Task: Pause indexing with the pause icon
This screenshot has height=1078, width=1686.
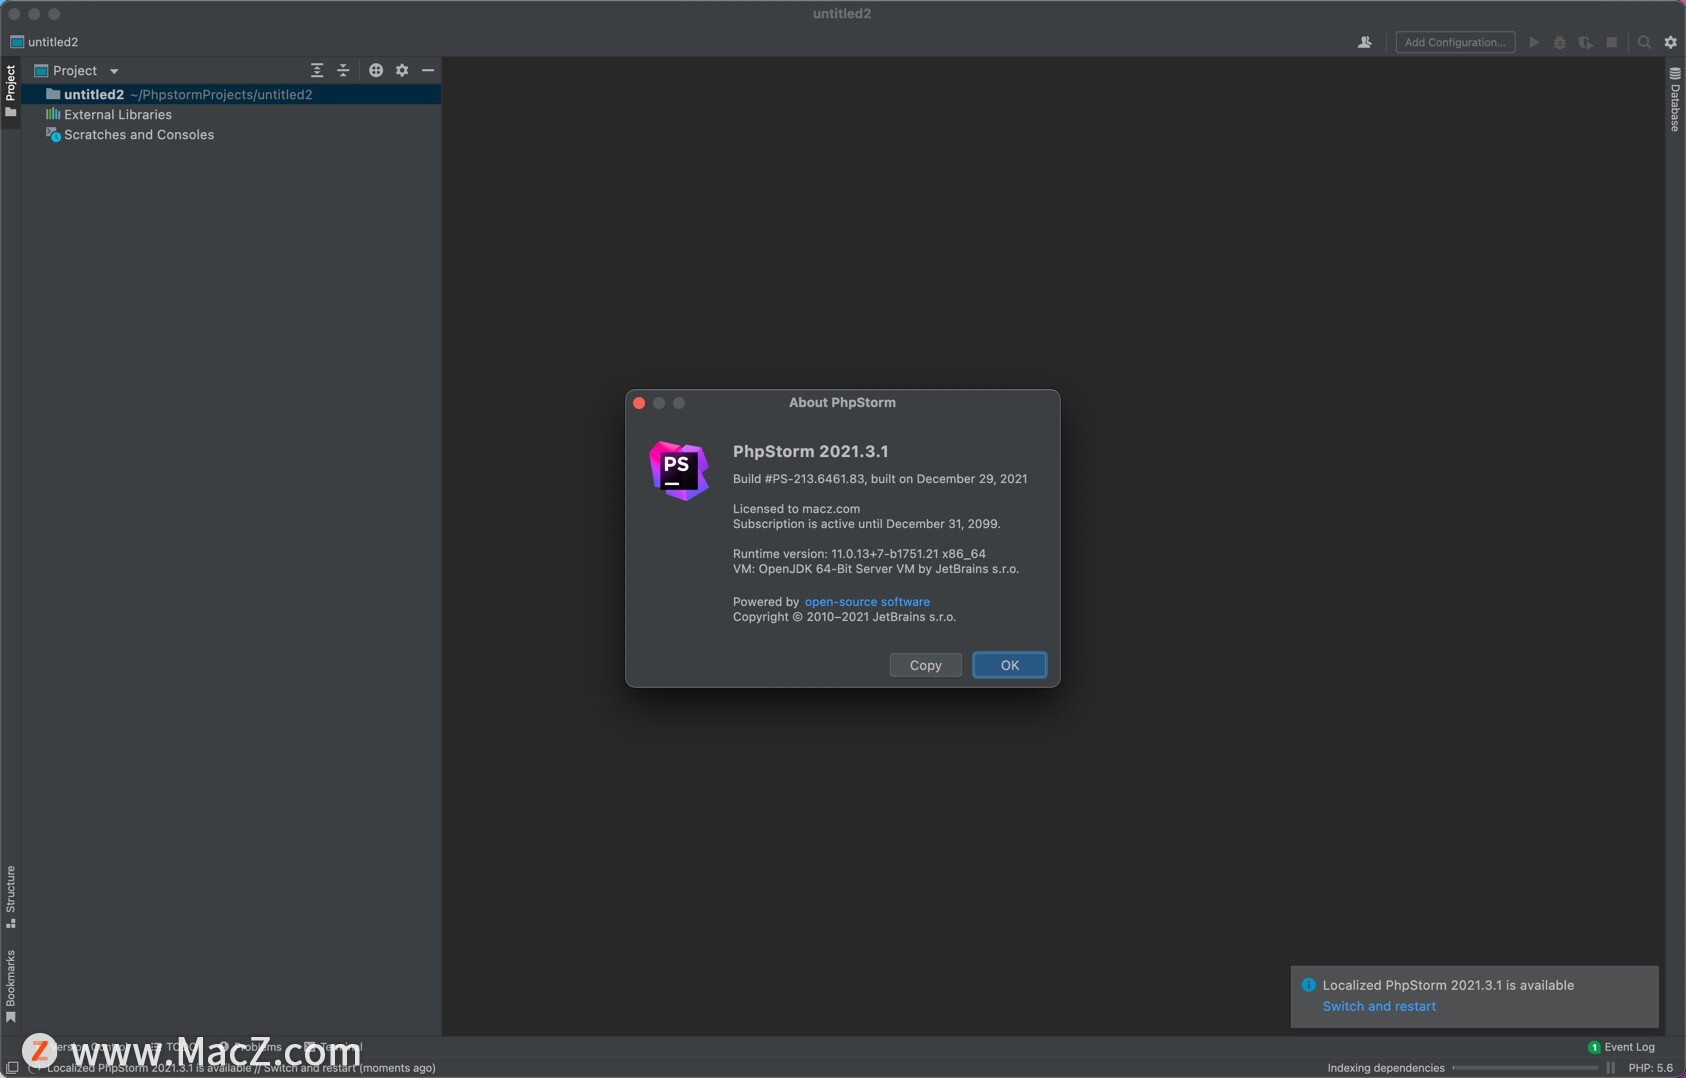Action: coord(1610,1068)
